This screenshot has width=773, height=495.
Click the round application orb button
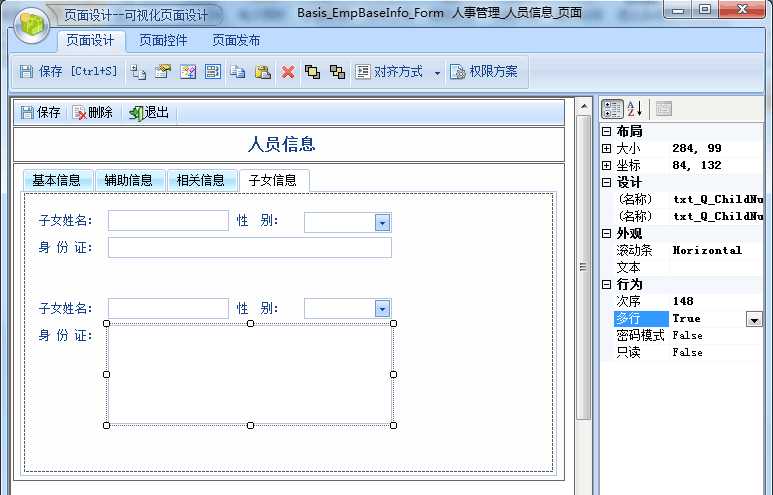(x=32, y=25)
